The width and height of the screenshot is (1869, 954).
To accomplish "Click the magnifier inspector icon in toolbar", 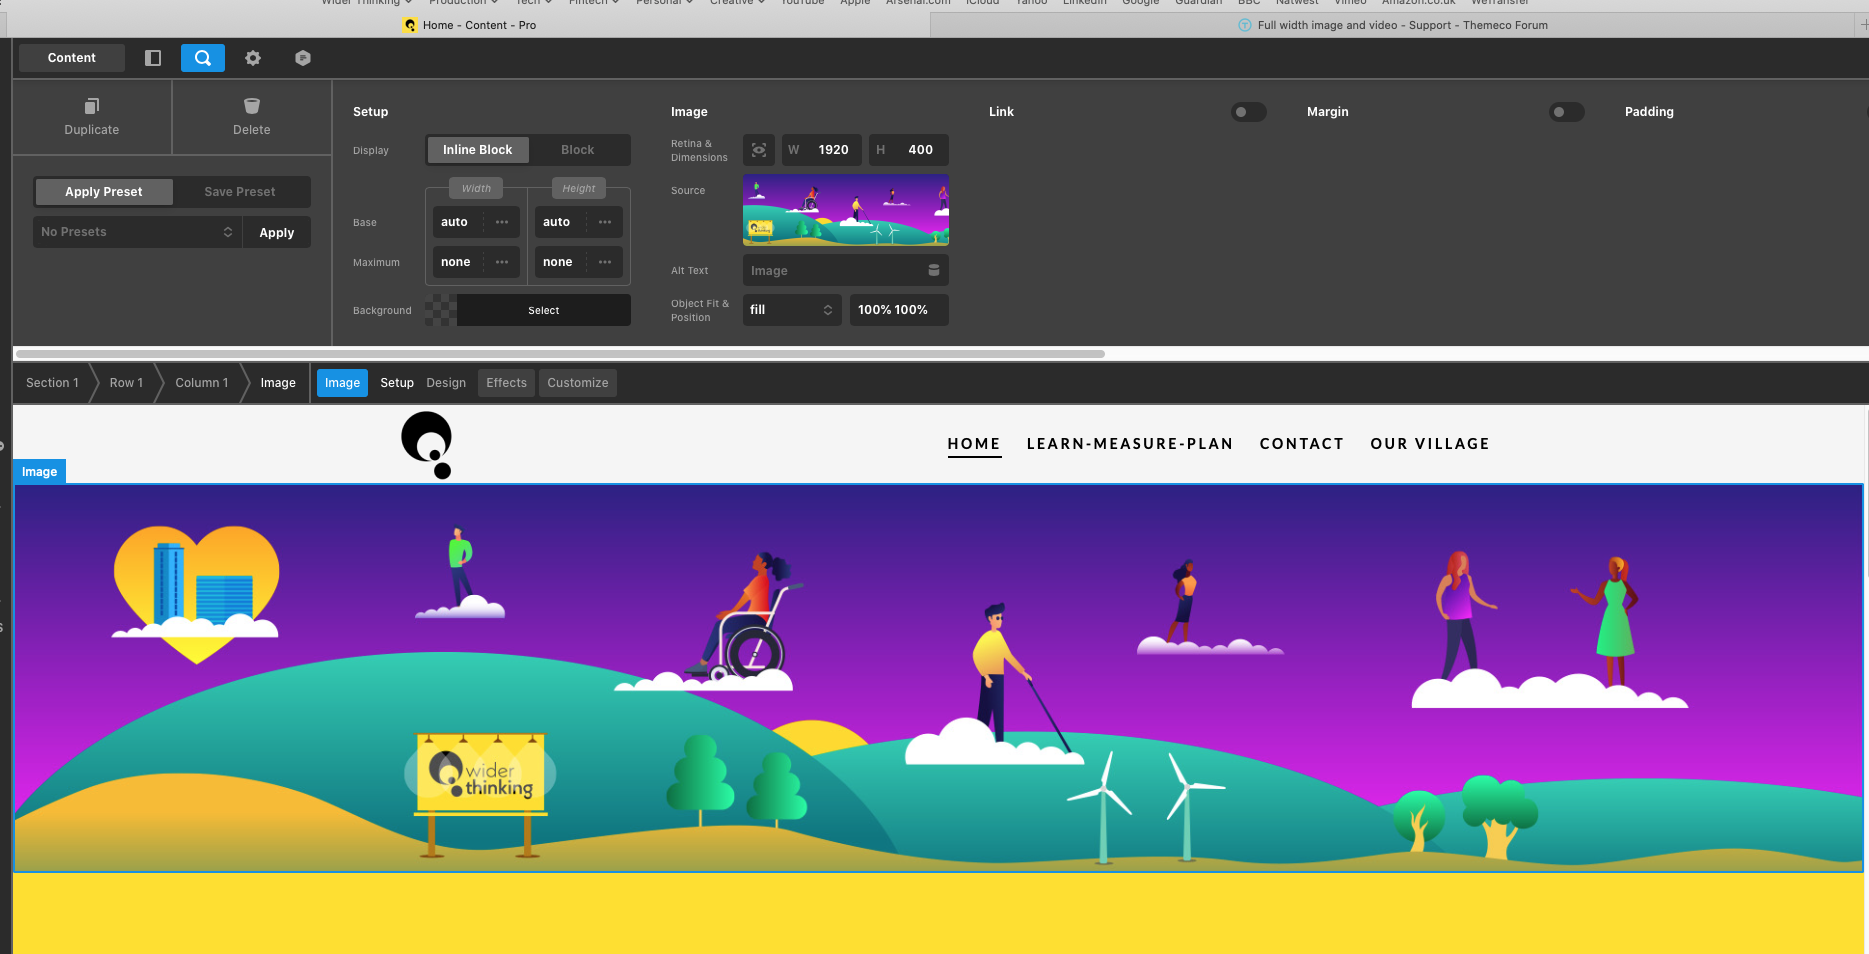I will pos(203,58).
